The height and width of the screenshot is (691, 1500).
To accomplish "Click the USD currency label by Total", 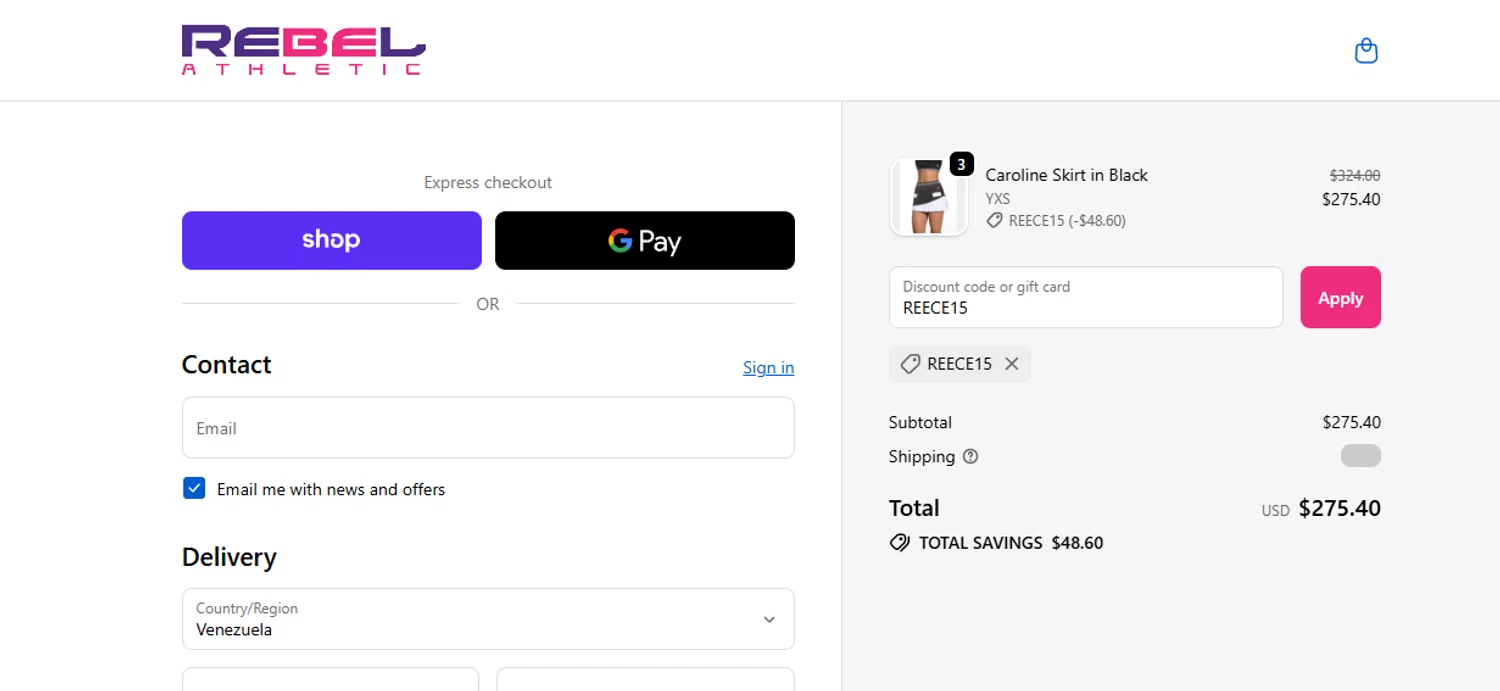I will pos(1275,510).
